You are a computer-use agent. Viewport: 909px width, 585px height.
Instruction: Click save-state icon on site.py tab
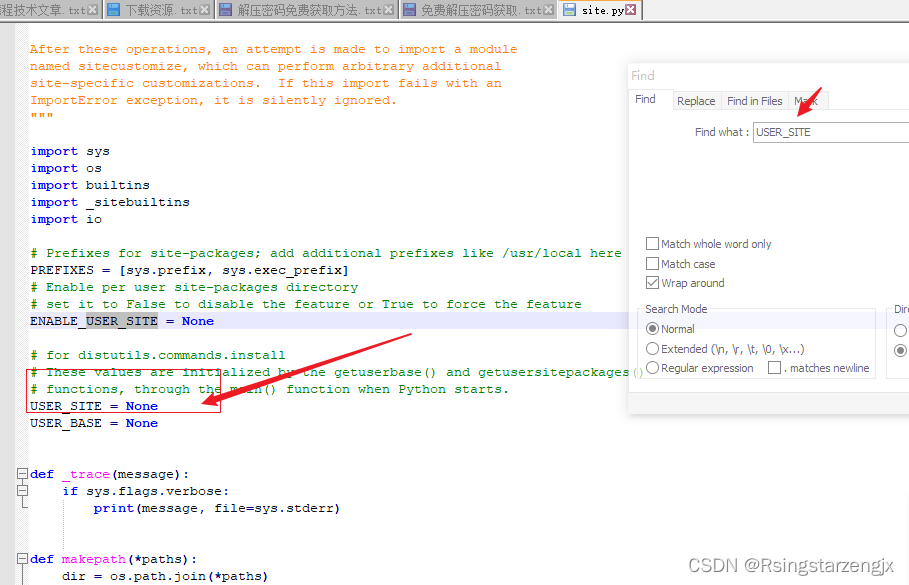click(x=570, y=10)
